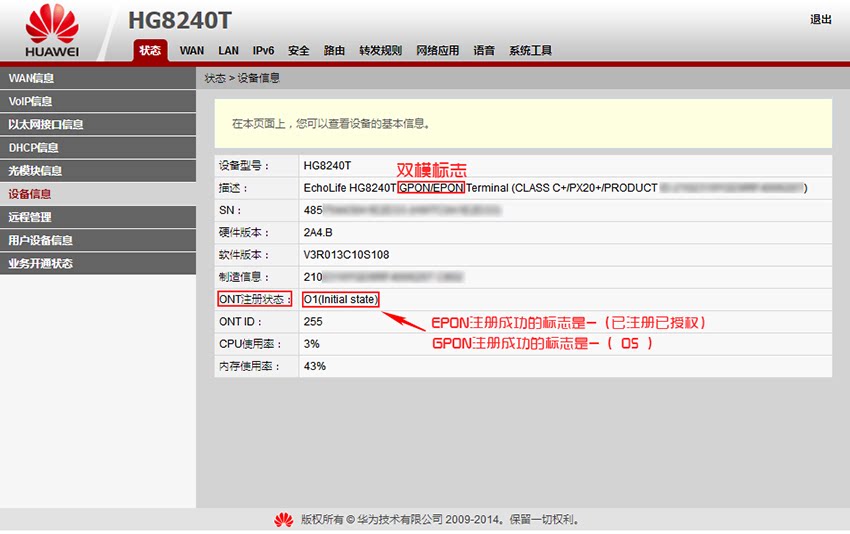Click the HG8240T device model value
This screenshot has height=534, width=850.
(x=327, y=165)
